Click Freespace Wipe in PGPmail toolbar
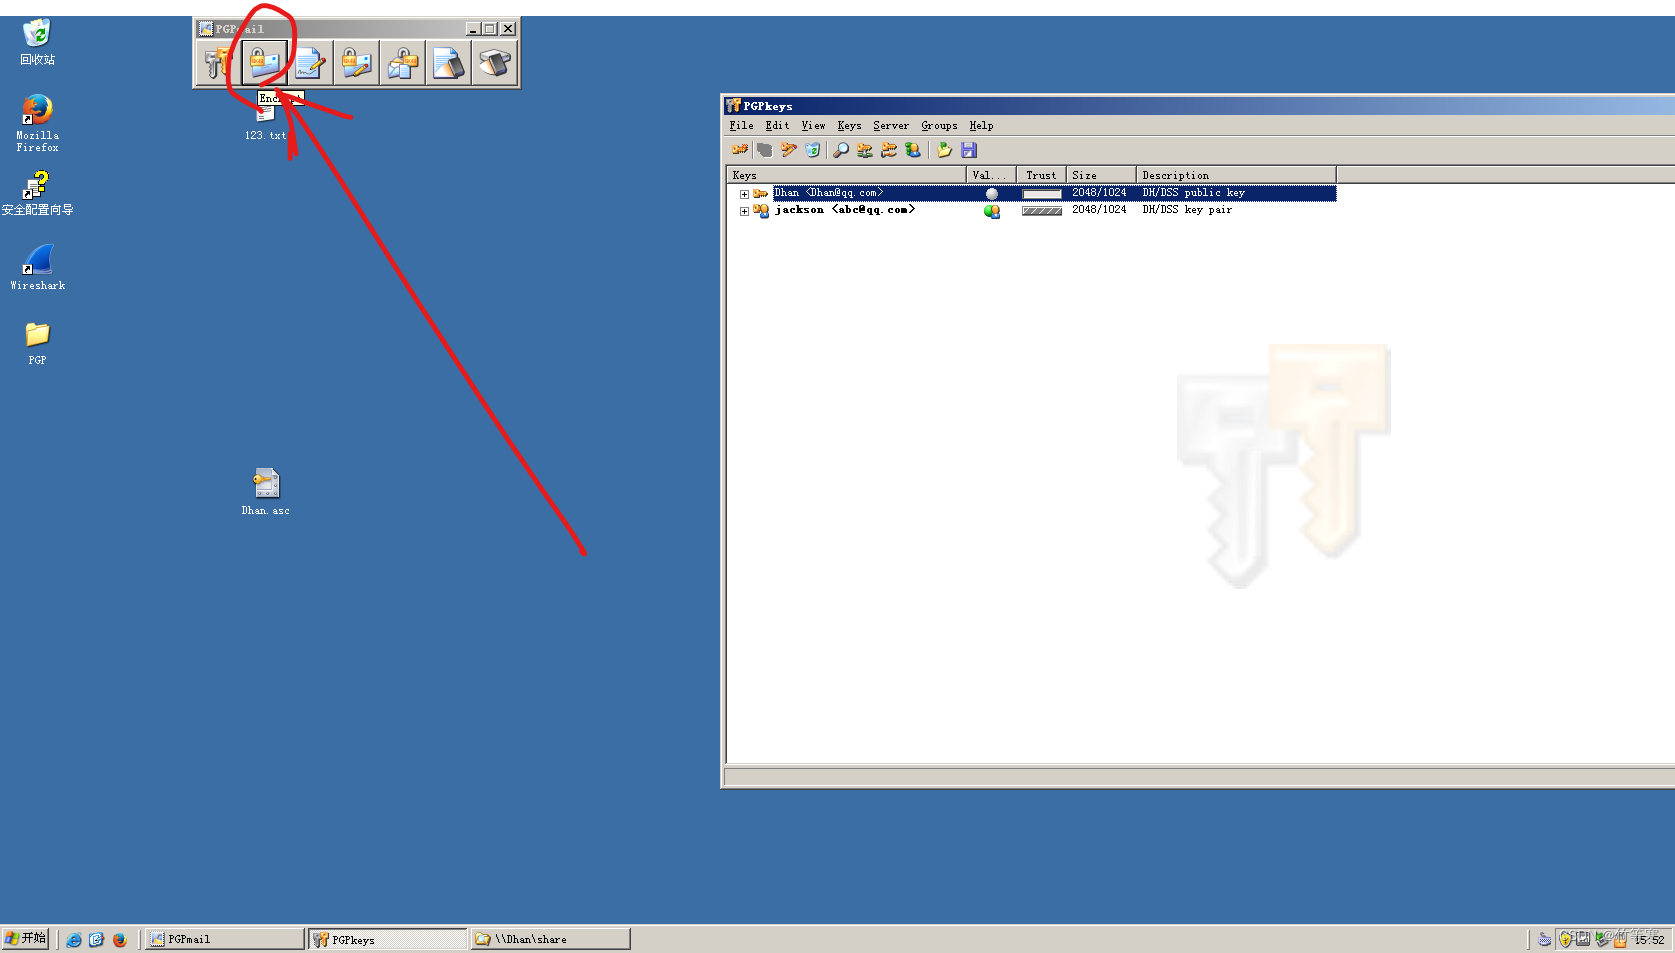The image size is (1675, 953). click(494, 63)
